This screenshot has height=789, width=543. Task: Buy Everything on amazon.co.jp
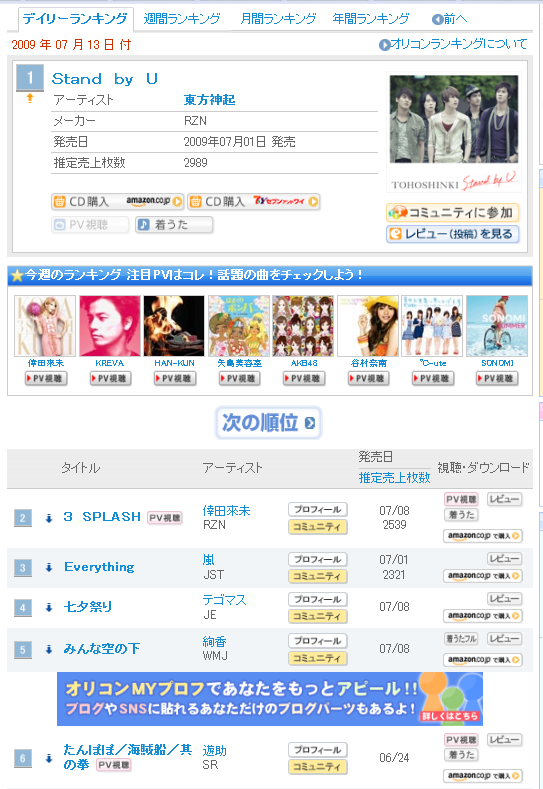(x=483, y=576)
